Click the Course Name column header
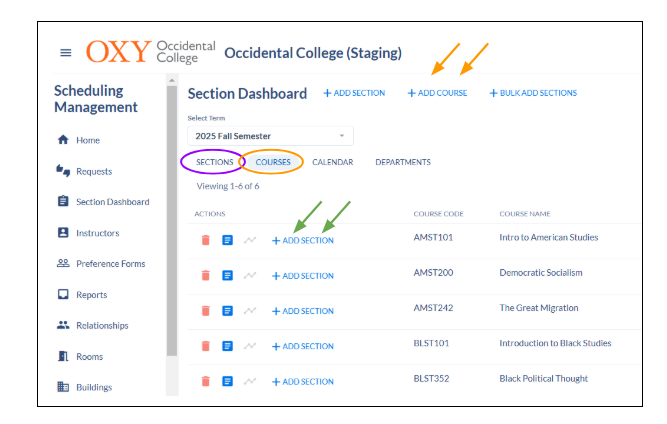667x424 pixels. pos(525,214)
